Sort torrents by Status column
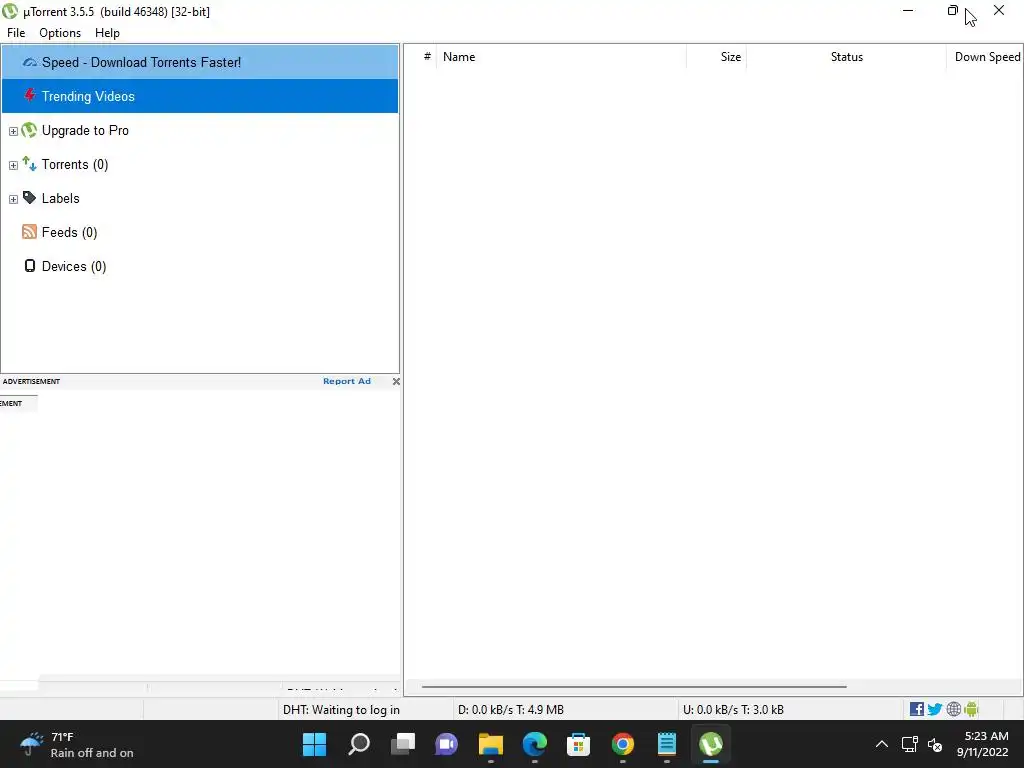 (x=846, y=57)
